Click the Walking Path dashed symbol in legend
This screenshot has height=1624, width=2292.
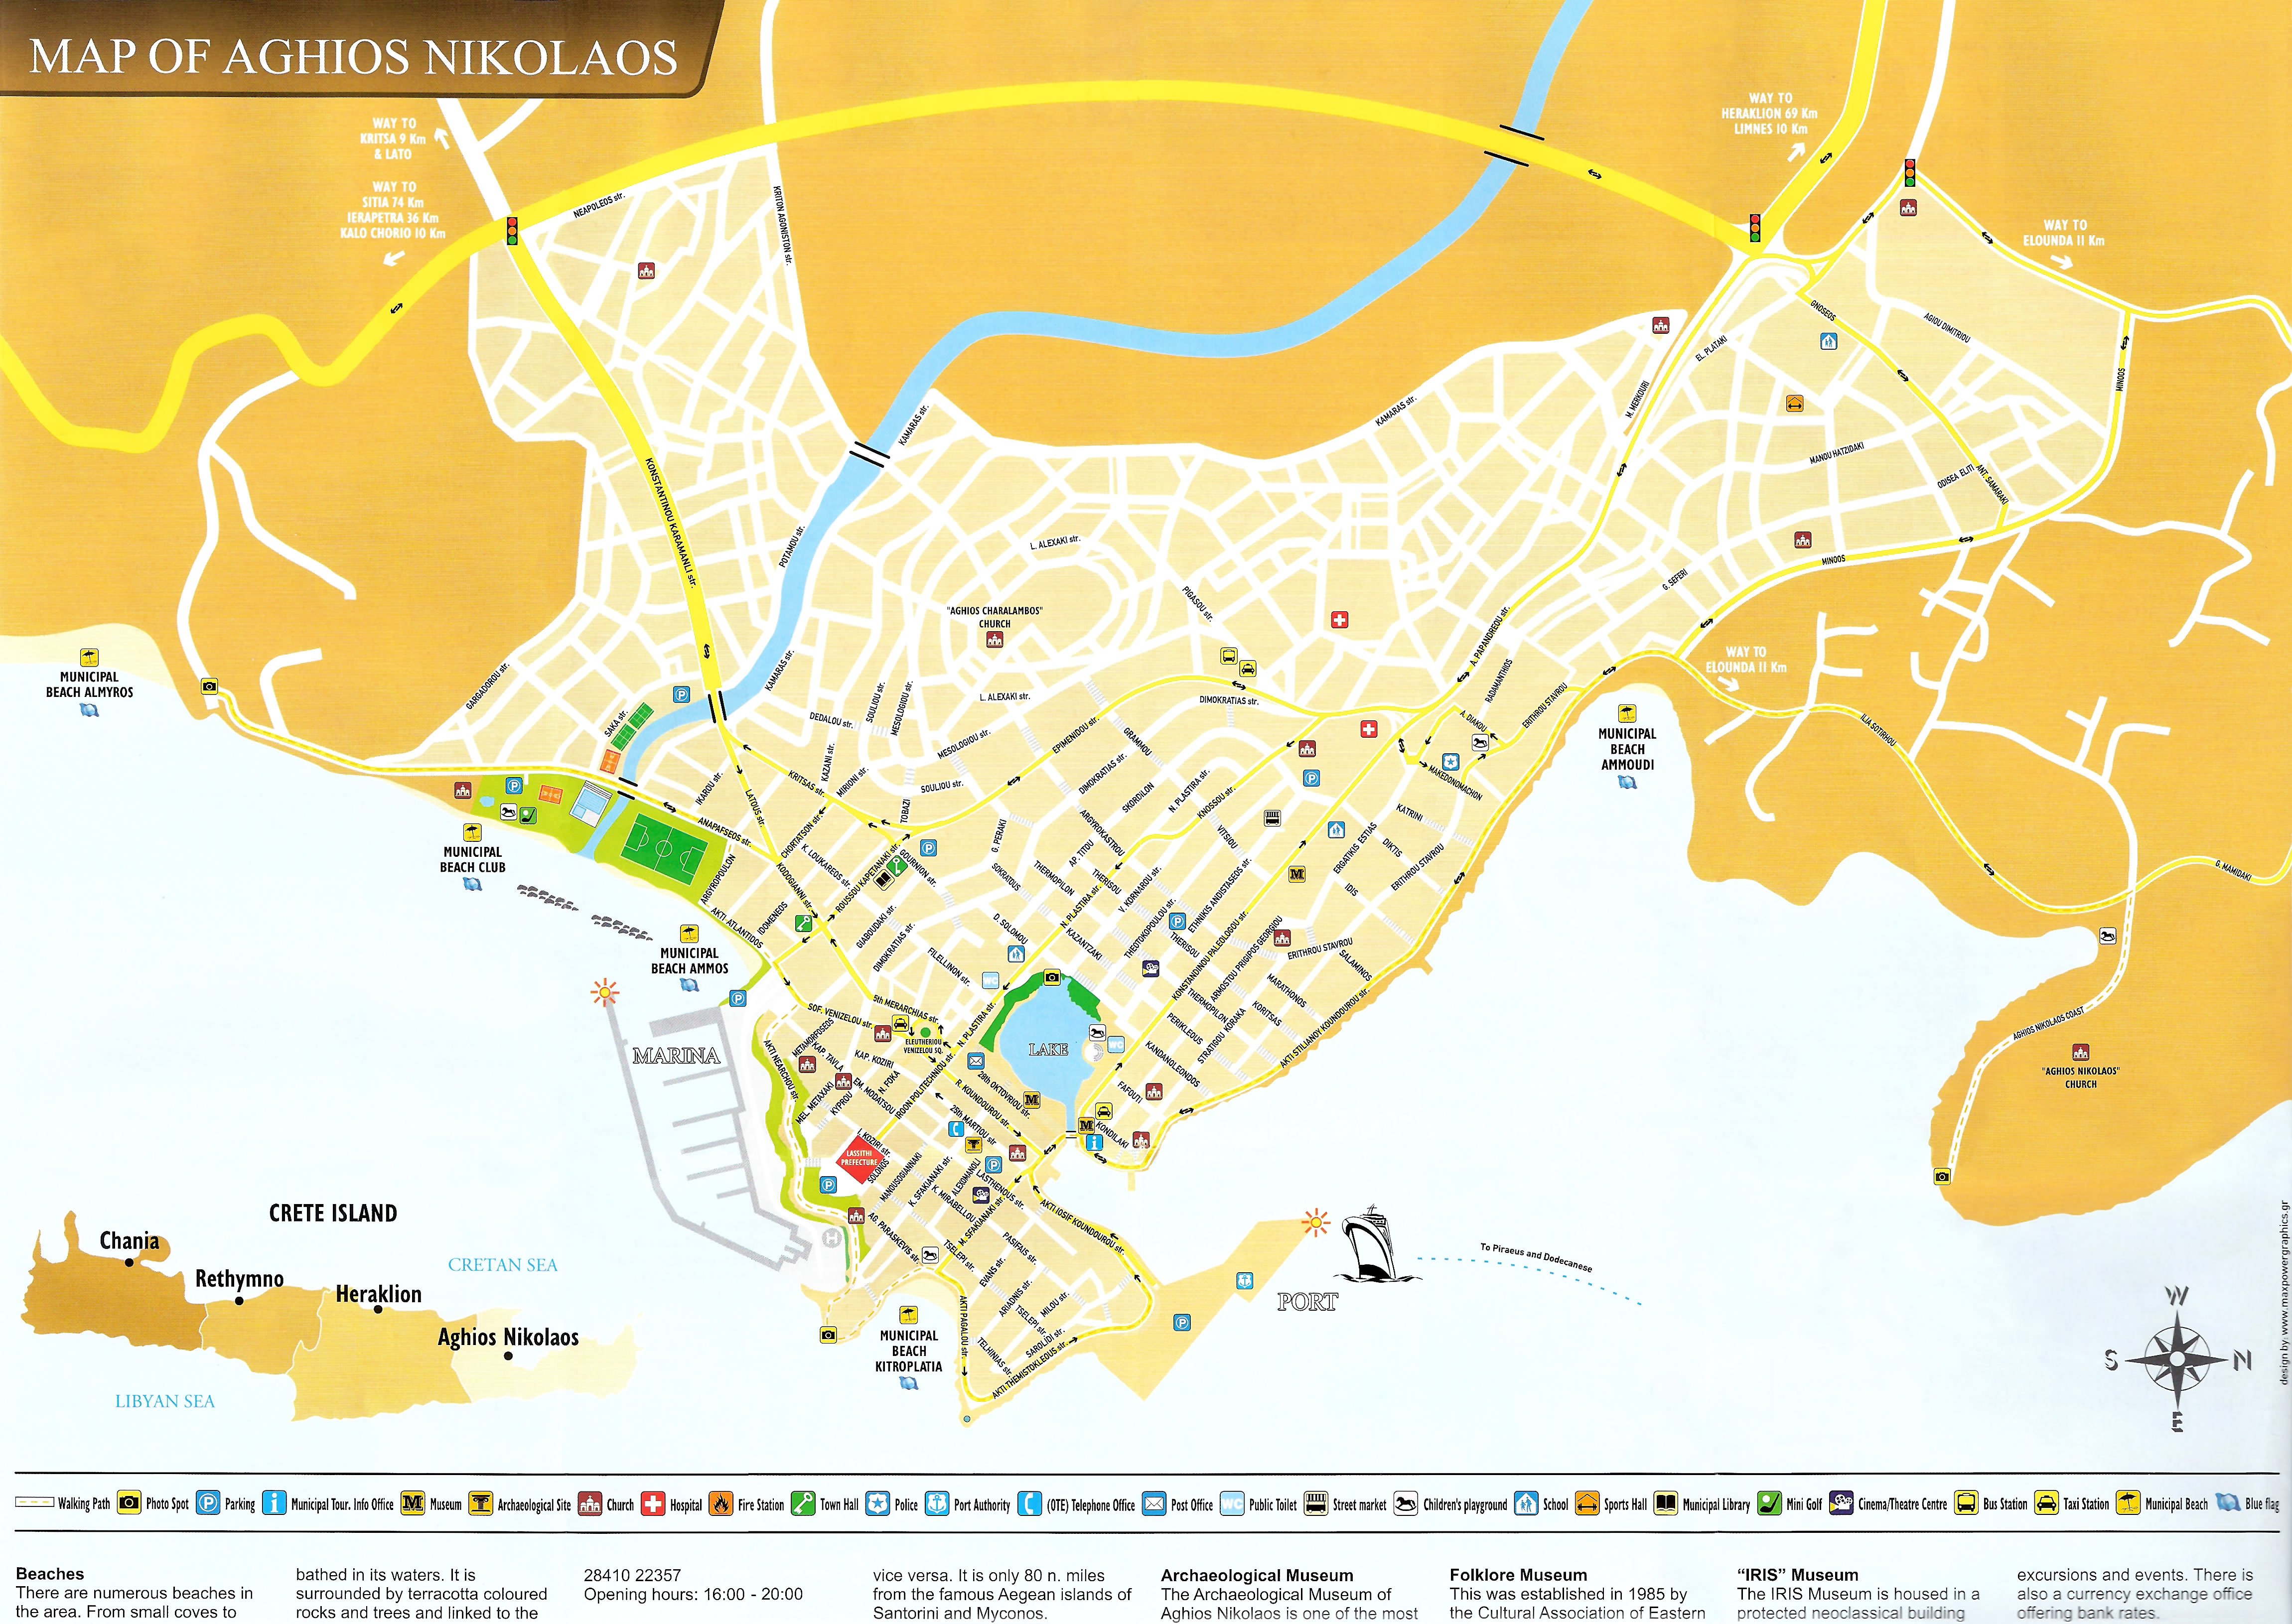click(35, 1503)
